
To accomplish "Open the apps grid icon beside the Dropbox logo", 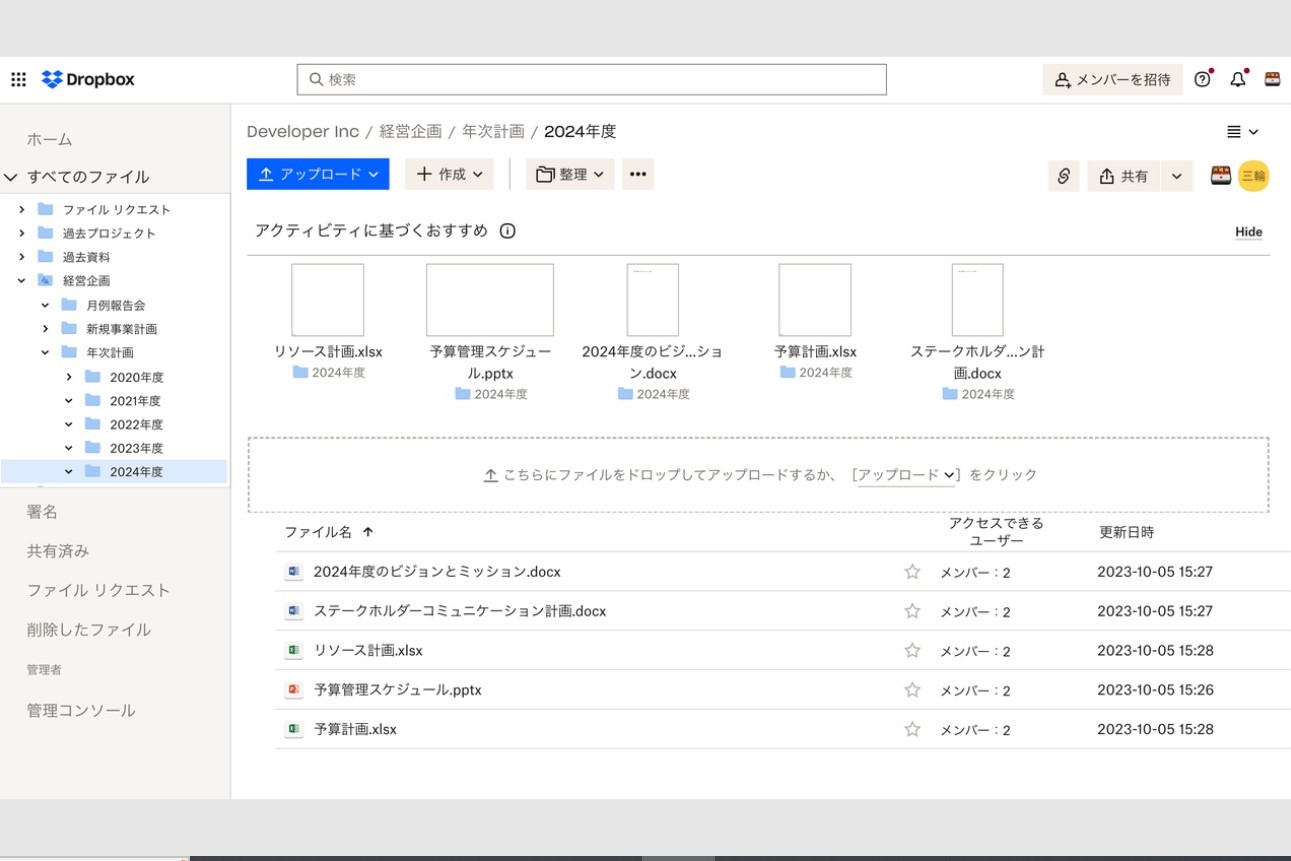I will pyautogui.click(x=18, y=79).
